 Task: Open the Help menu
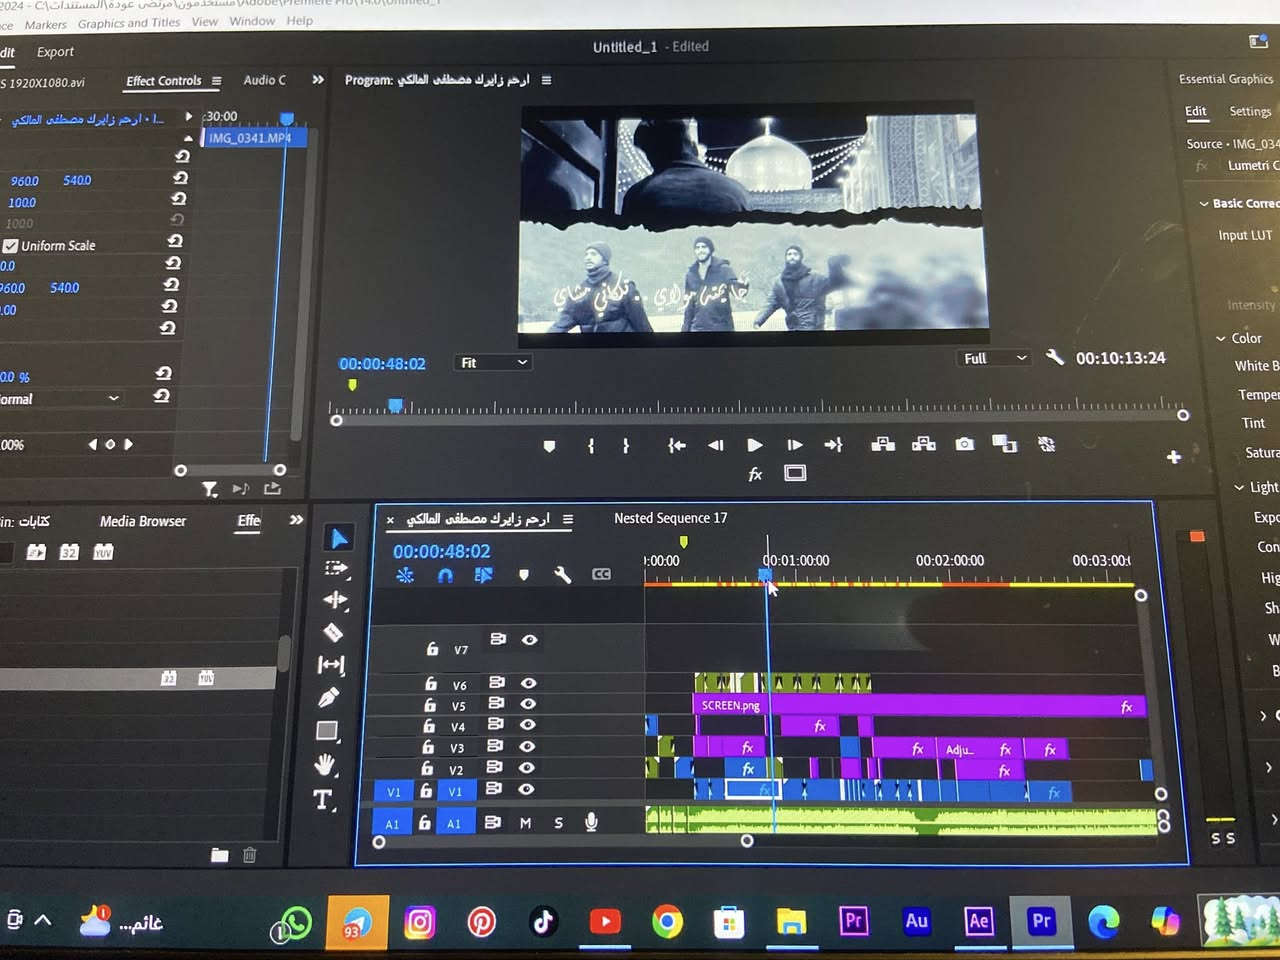coord(299,20)
